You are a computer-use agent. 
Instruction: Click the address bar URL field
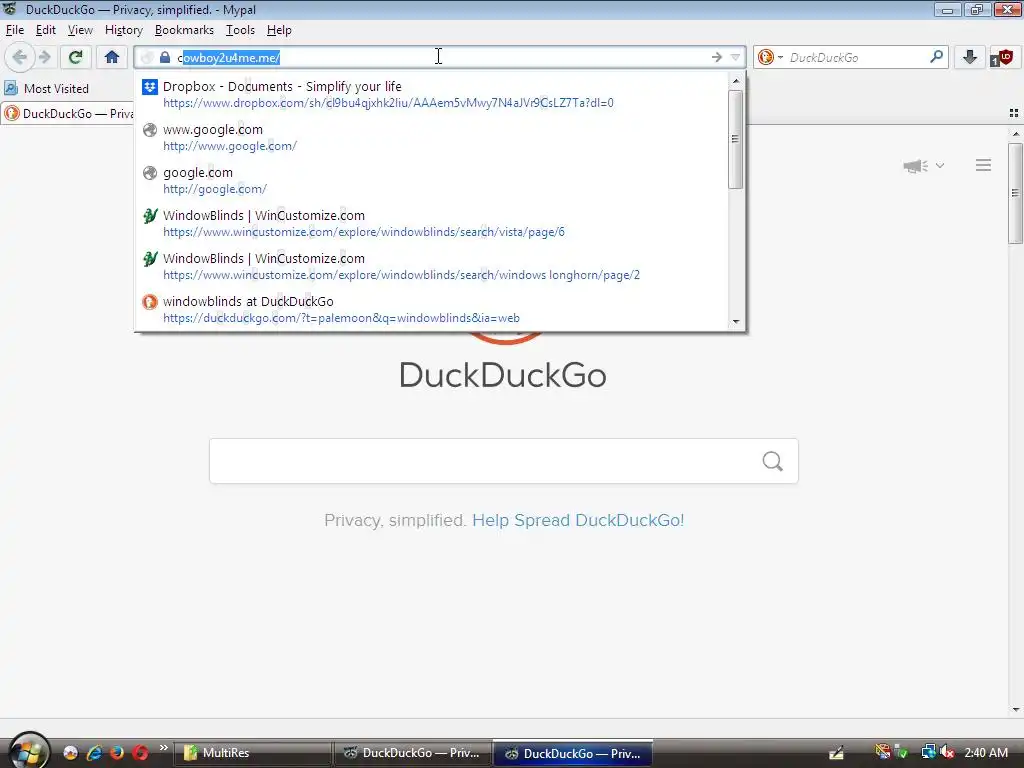coord(438,57)
